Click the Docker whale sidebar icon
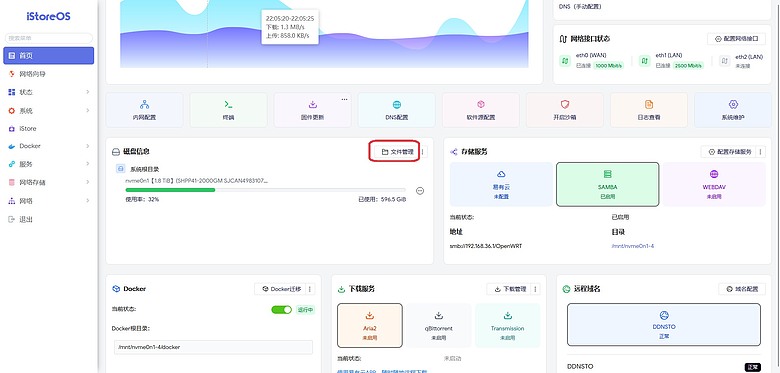This screenshot has height=373, width=780. pyautogui.click(x=12, y=146)
